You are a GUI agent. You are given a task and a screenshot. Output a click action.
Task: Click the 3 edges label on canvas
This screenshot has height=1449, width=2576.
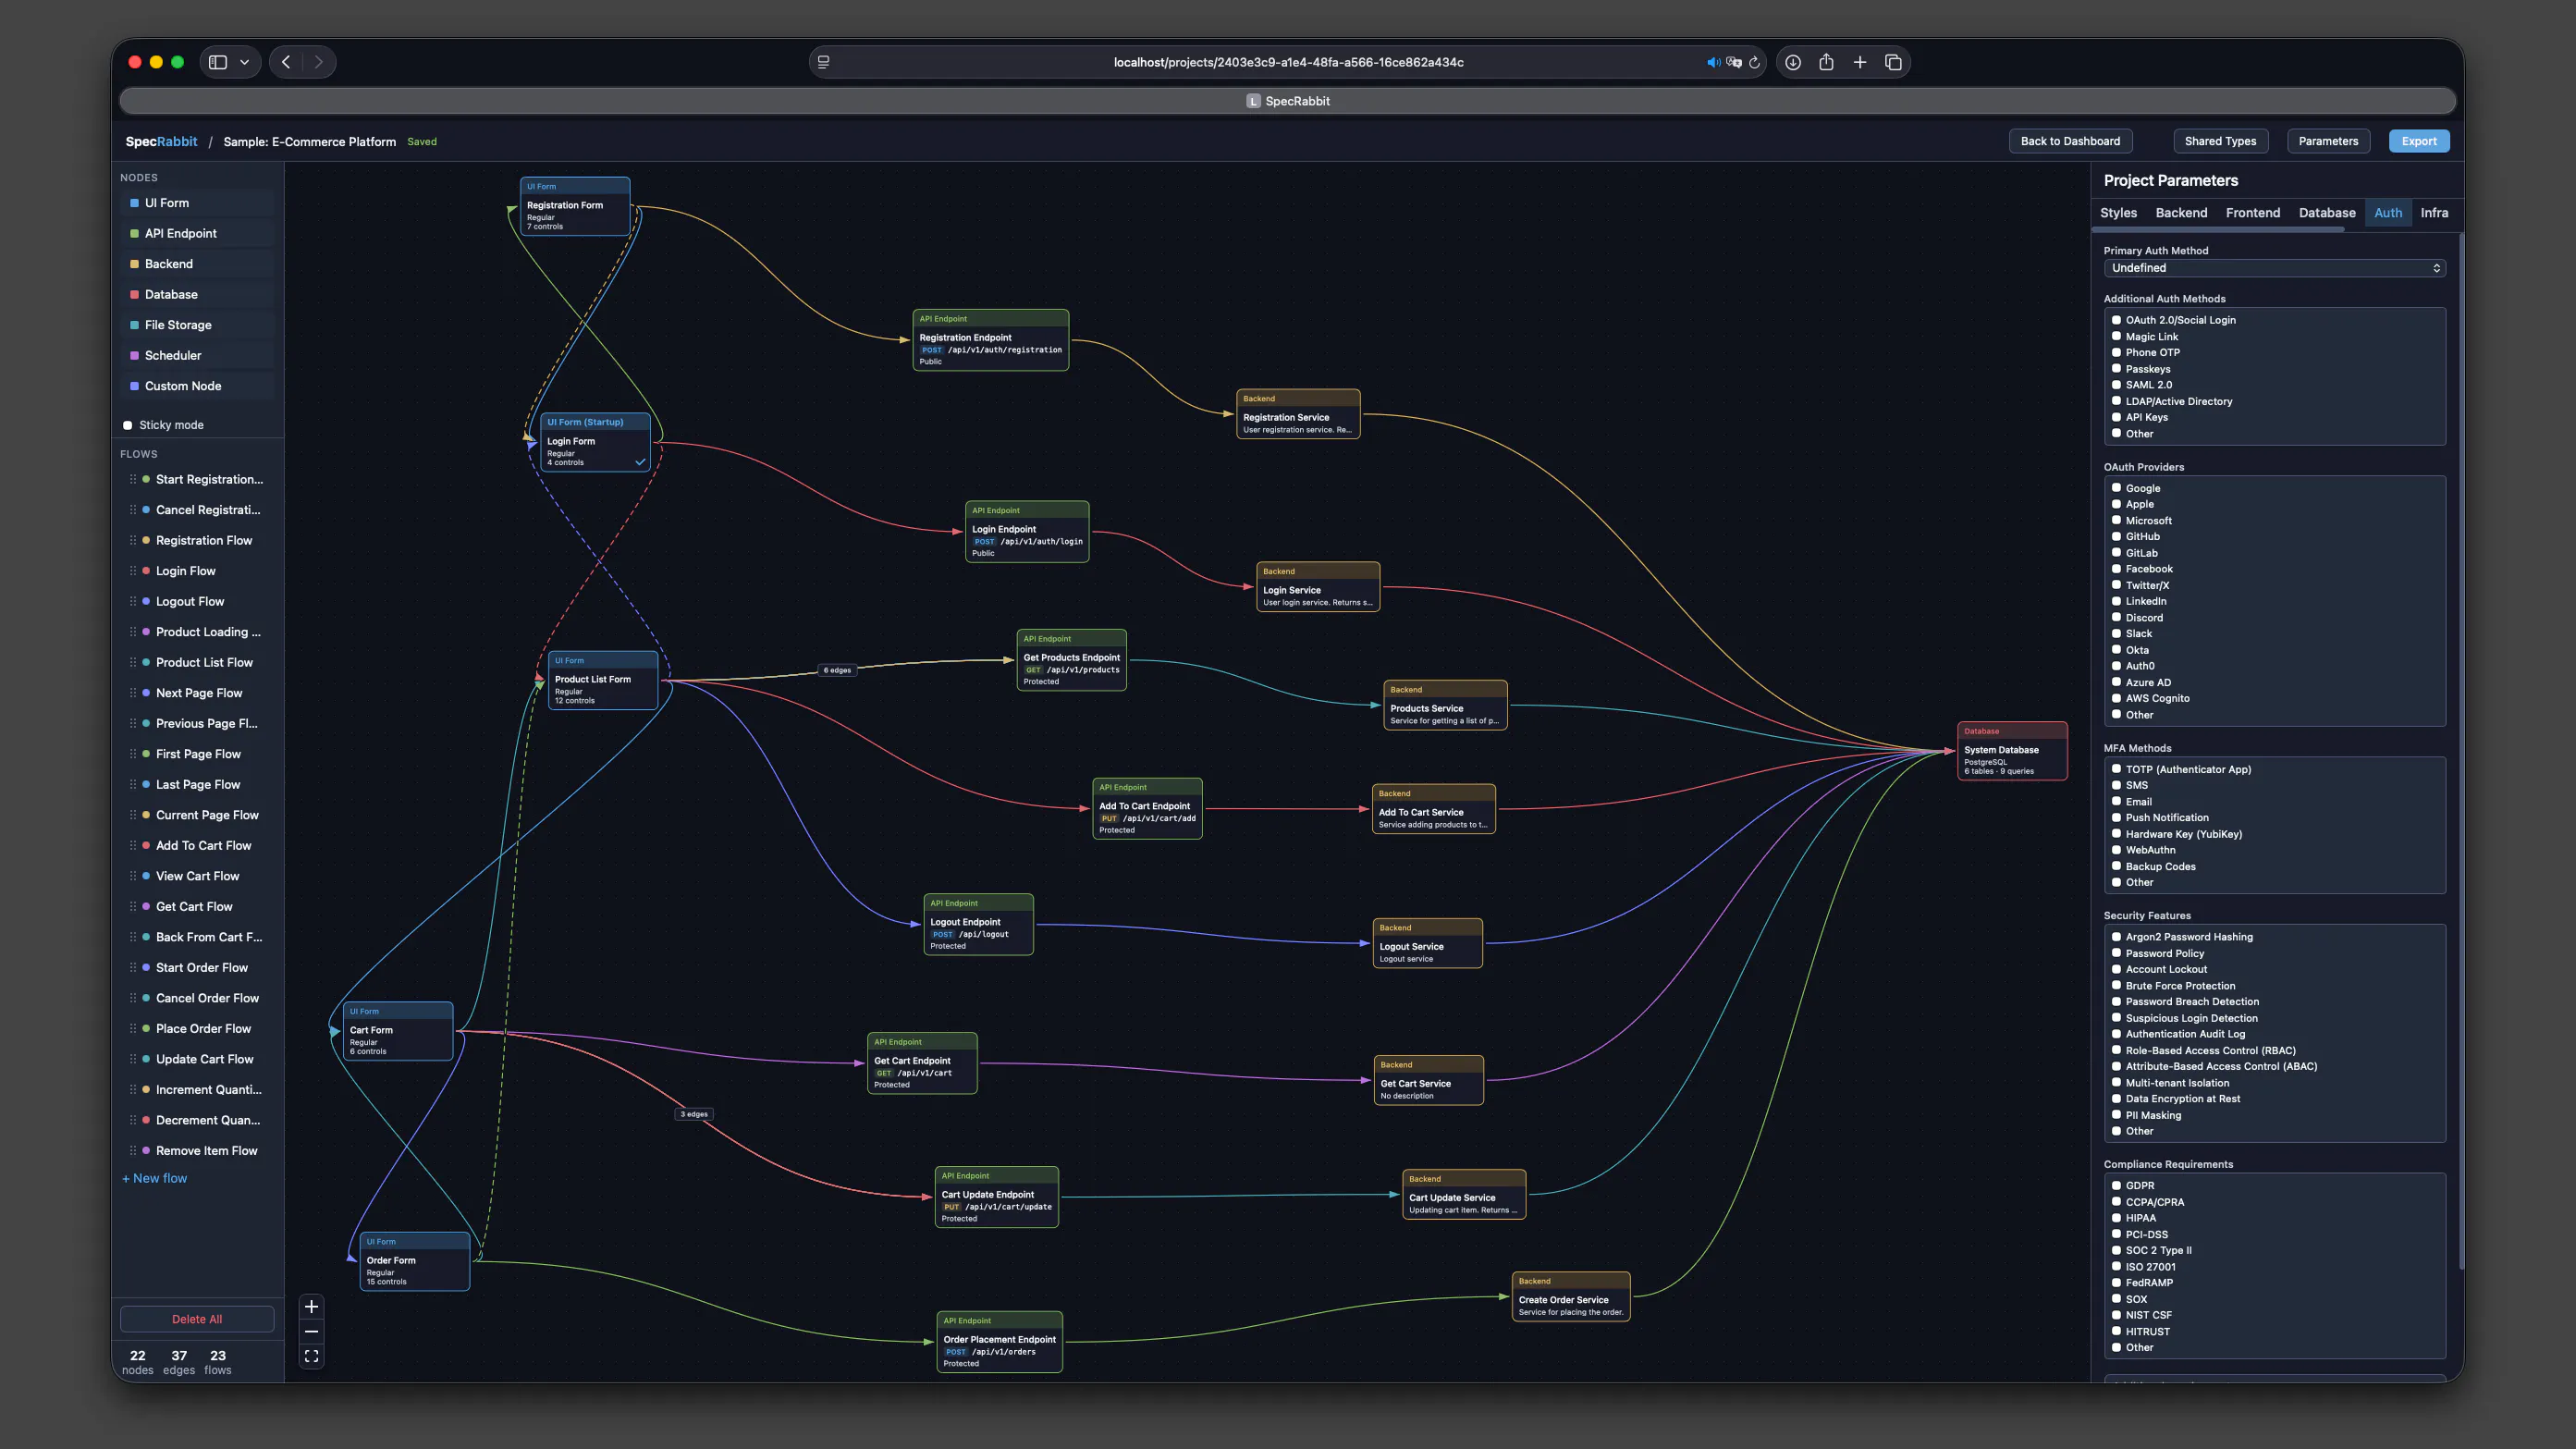pyautogui.click(x=694, y=1114)
